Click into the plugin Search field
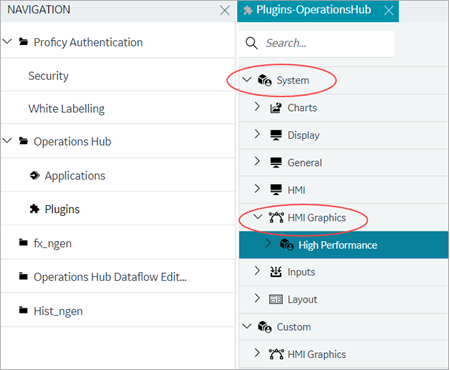 317,43
